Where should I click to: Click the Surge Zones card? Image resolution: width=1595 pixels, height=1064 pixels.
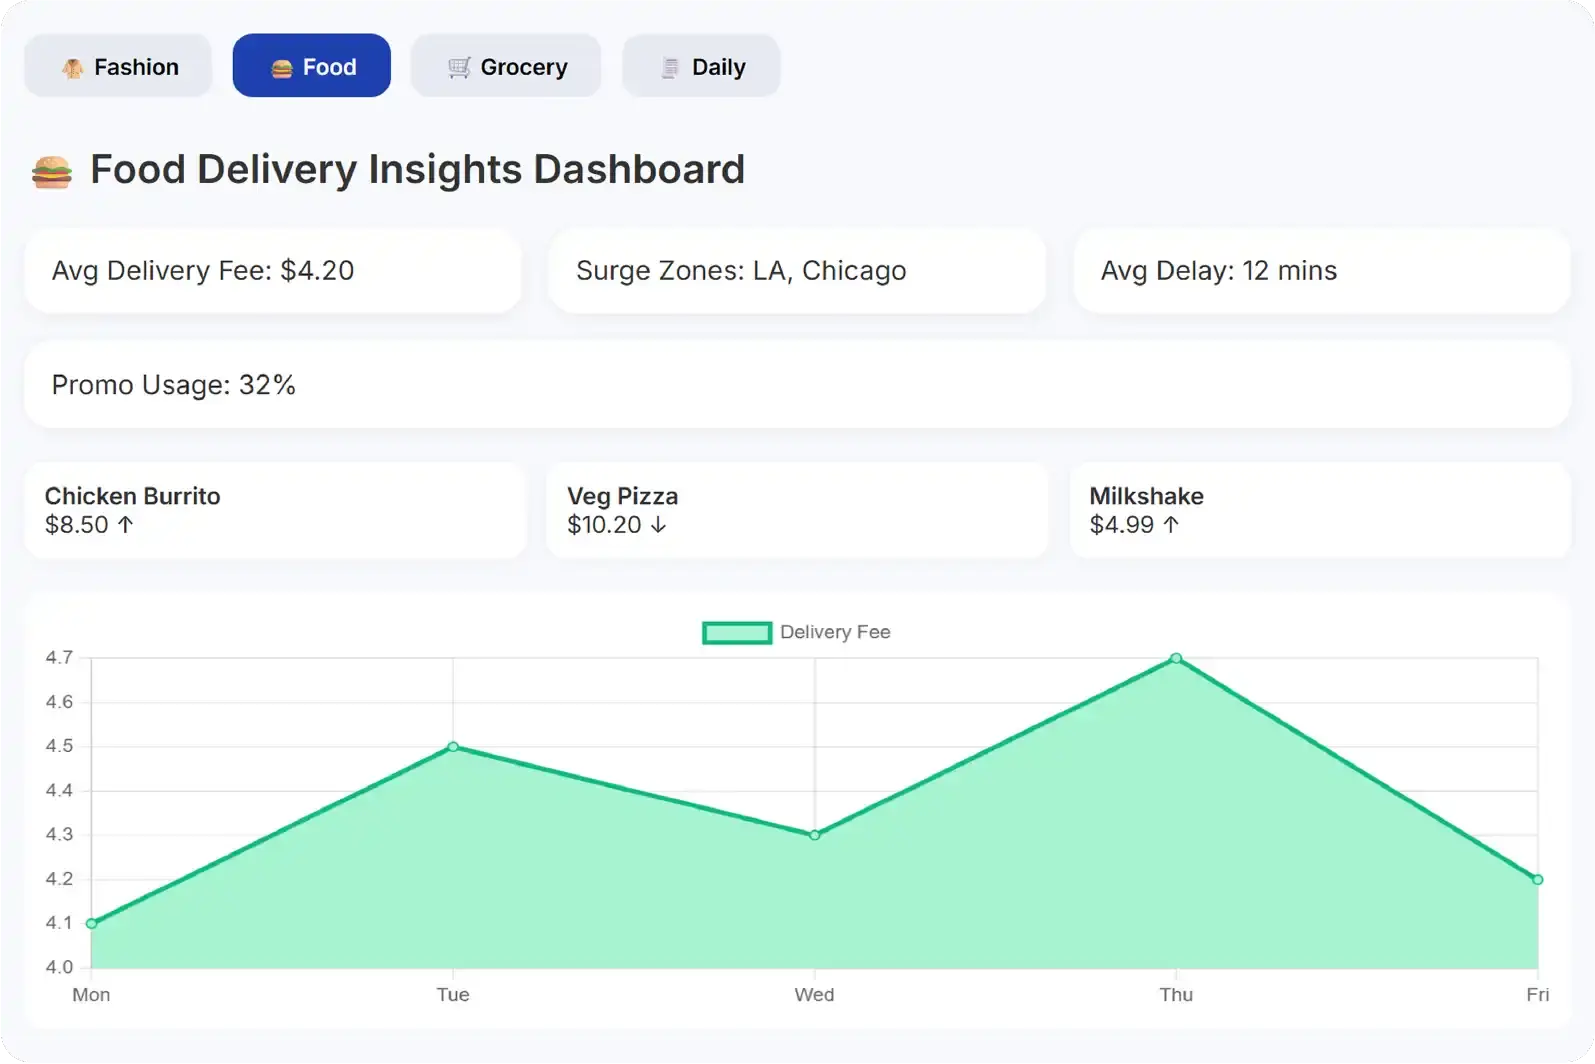(797, 271)
